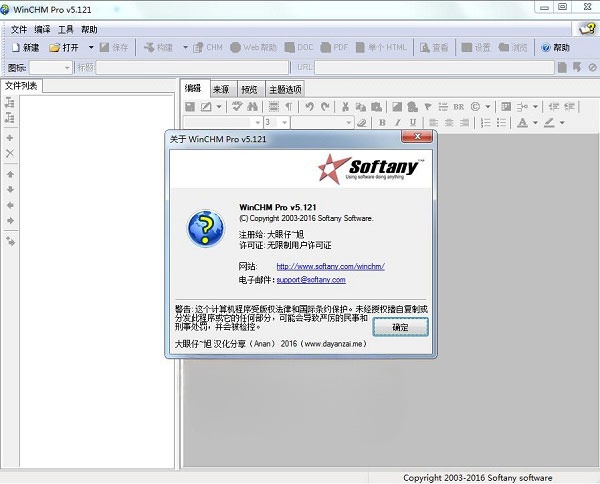This screenshot has width=600, height=484.
Task: Toggle Italic formatting button
Action: pyautogui.click(x=396, y=123)
